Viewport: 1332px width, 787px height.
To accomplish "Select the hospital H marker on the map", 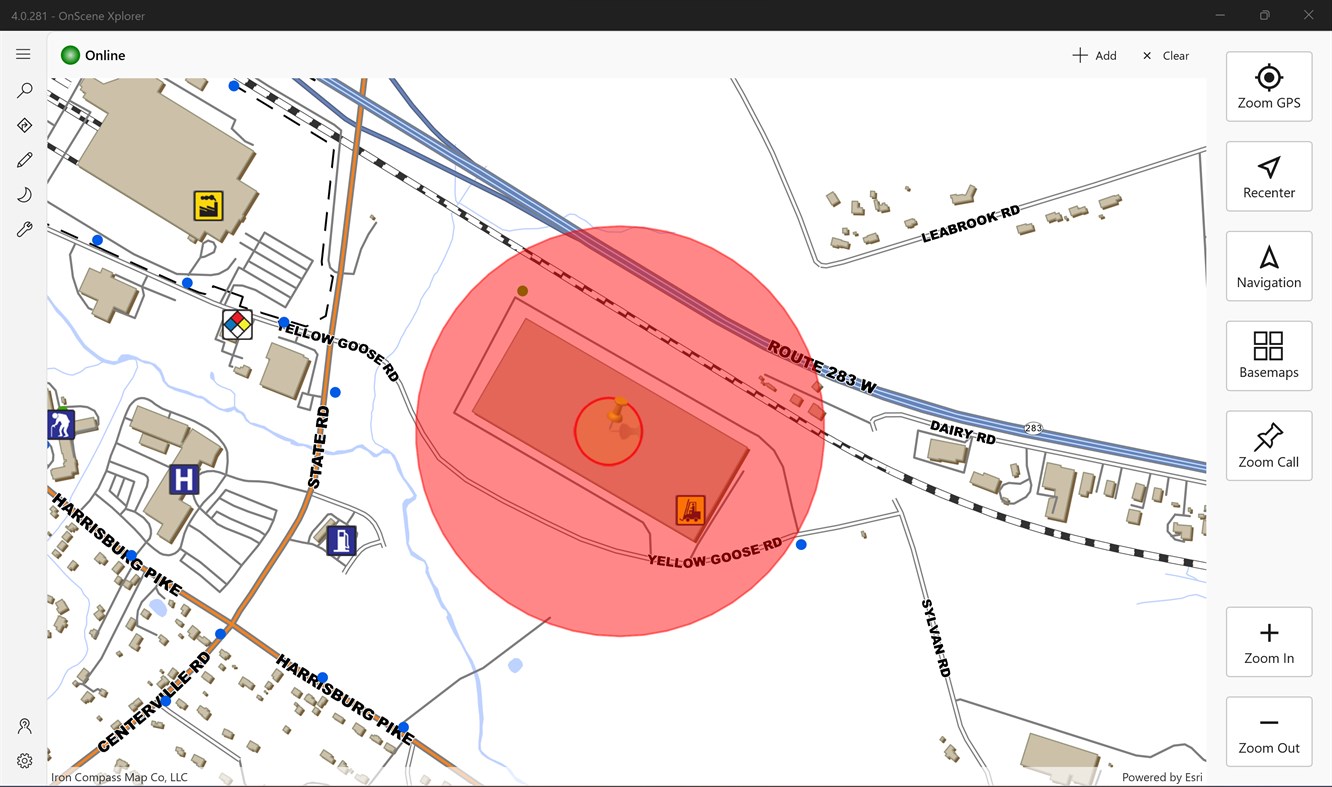I will pyautogui.click(x=184, y=481).
